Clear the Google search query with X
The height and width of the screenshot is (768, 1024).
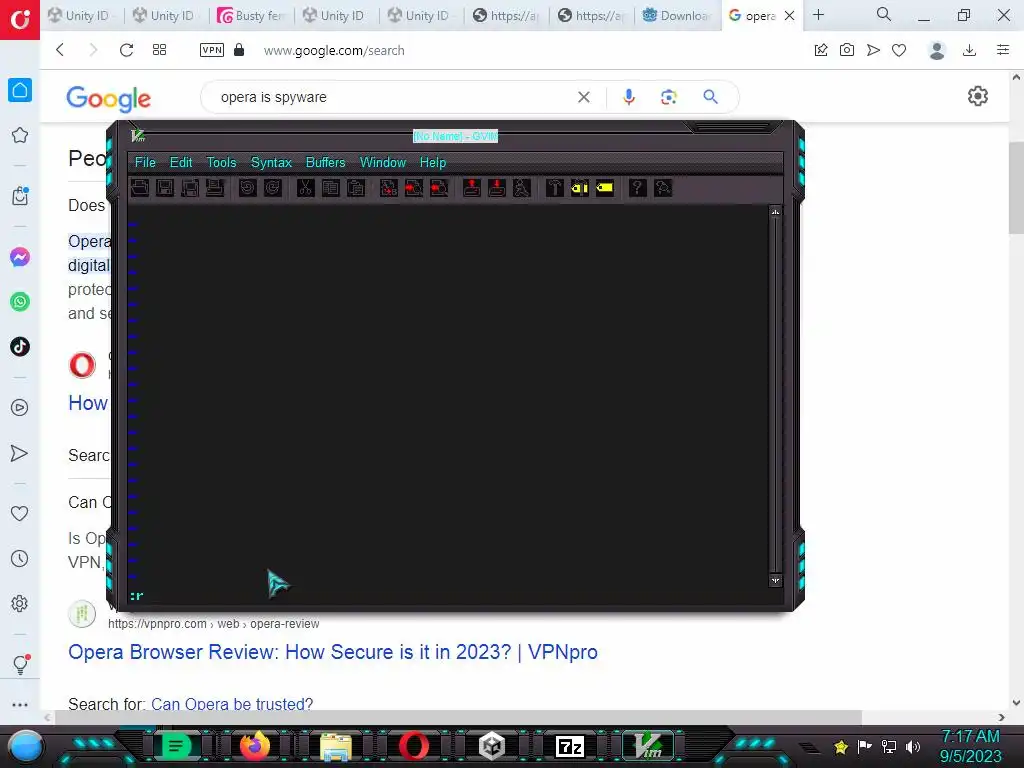[x=584, y=97]
